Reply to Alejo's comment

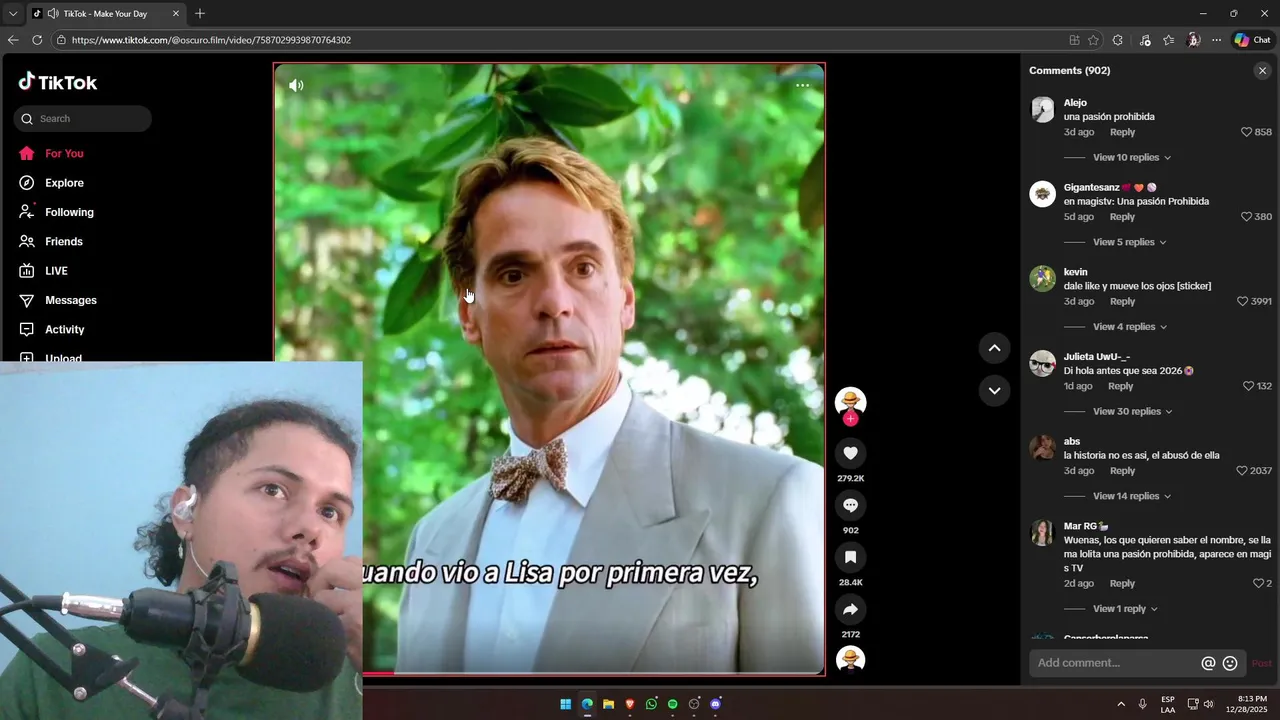click(x=1122, y=132)
